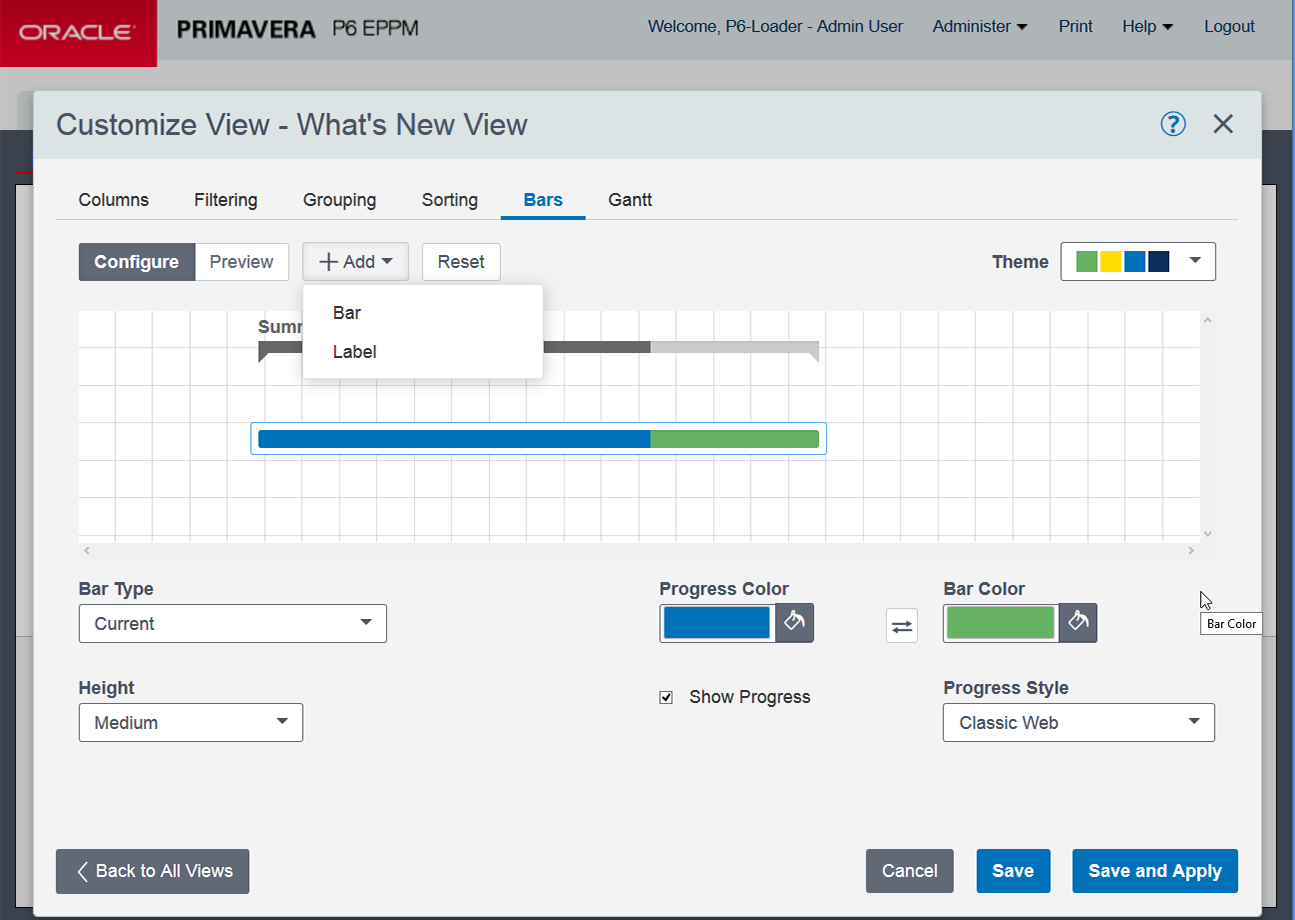Switch to Preview mode

[242, 261]
